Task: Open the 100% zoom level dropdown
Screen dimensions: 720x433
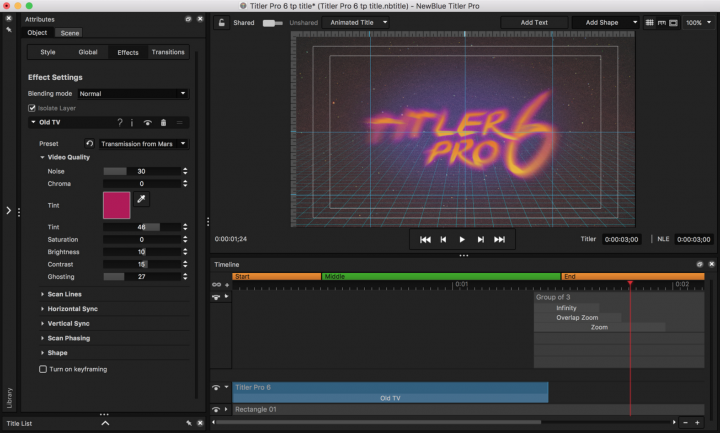Action: 698,22
